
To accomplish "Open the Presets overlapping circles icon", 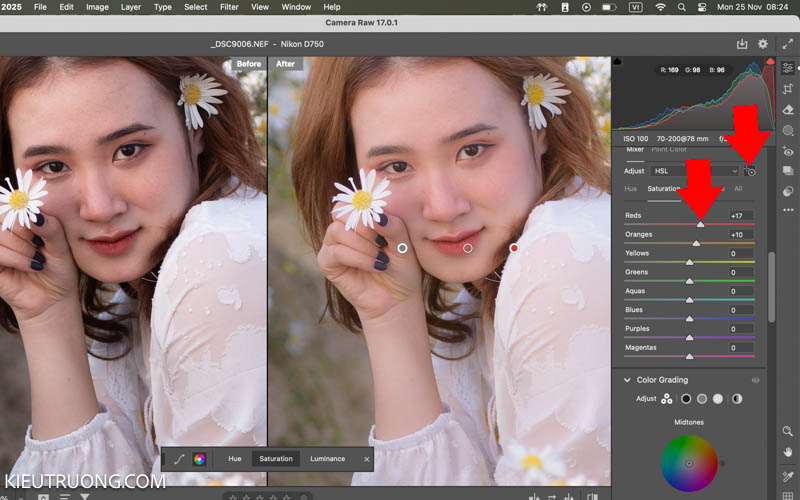I will [788, 191].
